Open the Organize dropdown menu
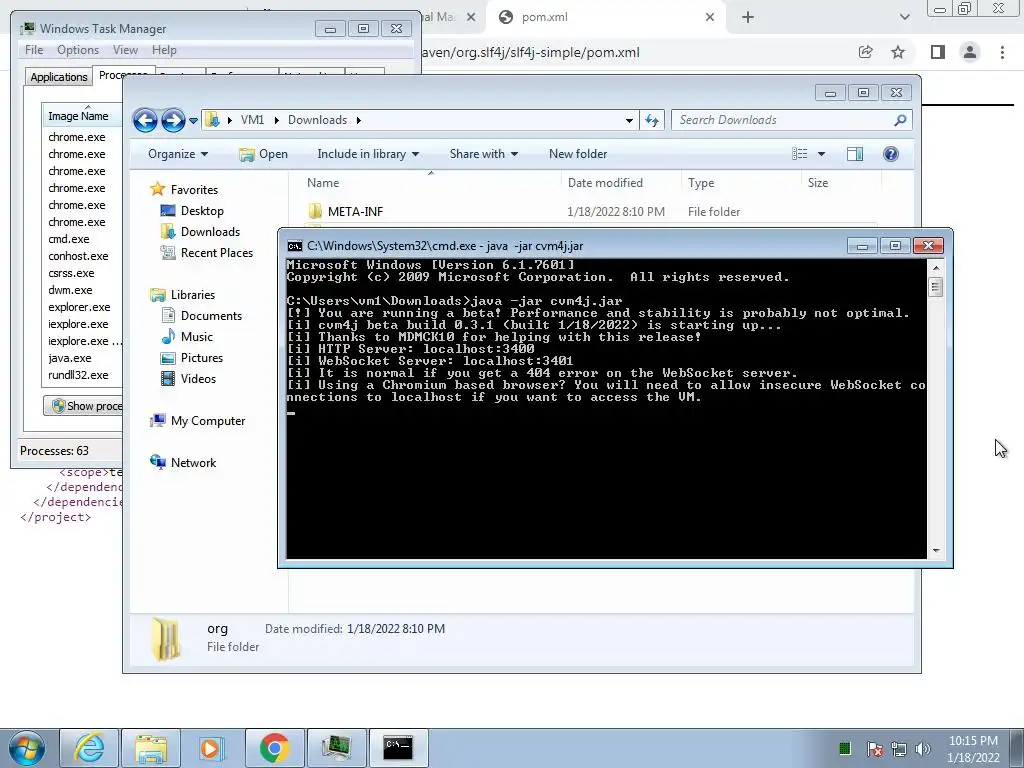 tap(178, 154)
